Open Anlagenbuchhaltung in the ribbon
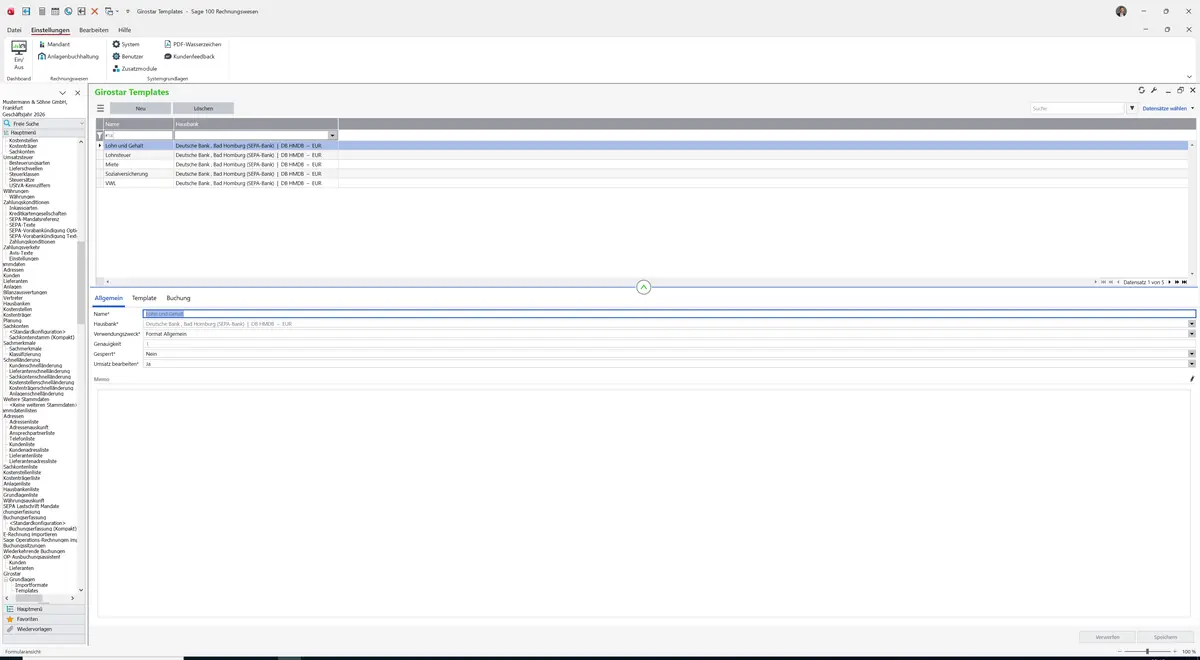The height and width of the screenshot is (660, 1200). 68,56
